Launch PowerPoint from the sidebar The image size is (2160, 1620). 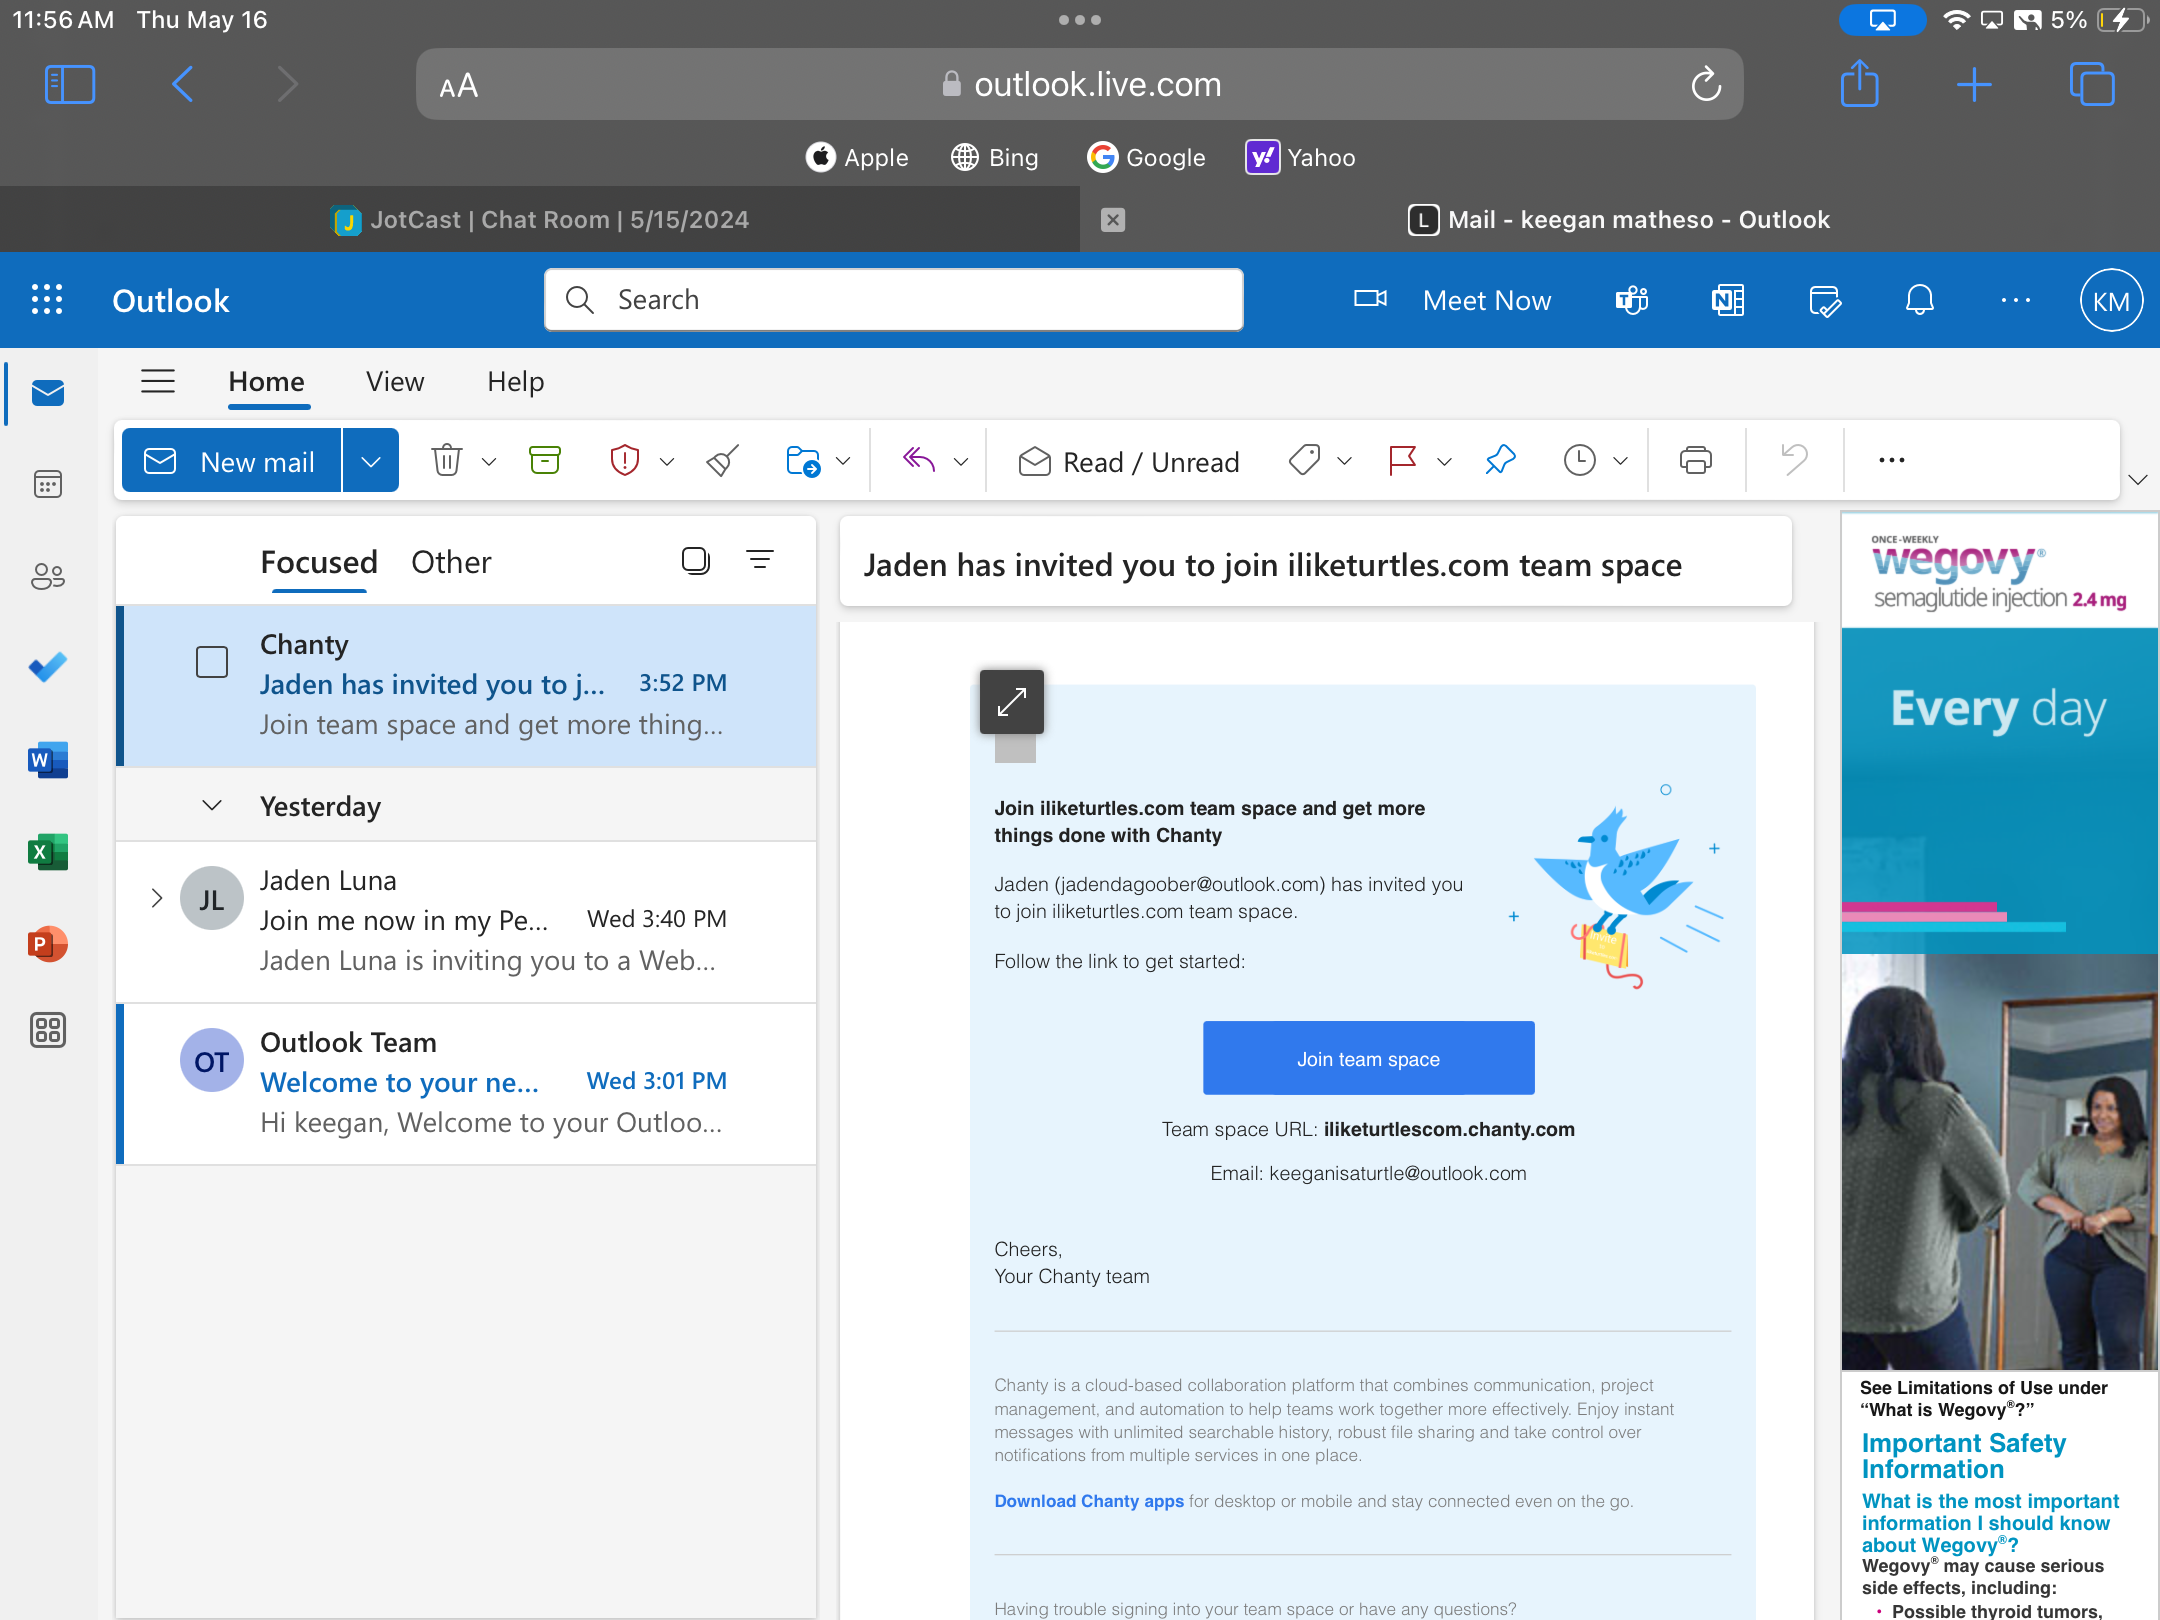click(x=47, y=944)
